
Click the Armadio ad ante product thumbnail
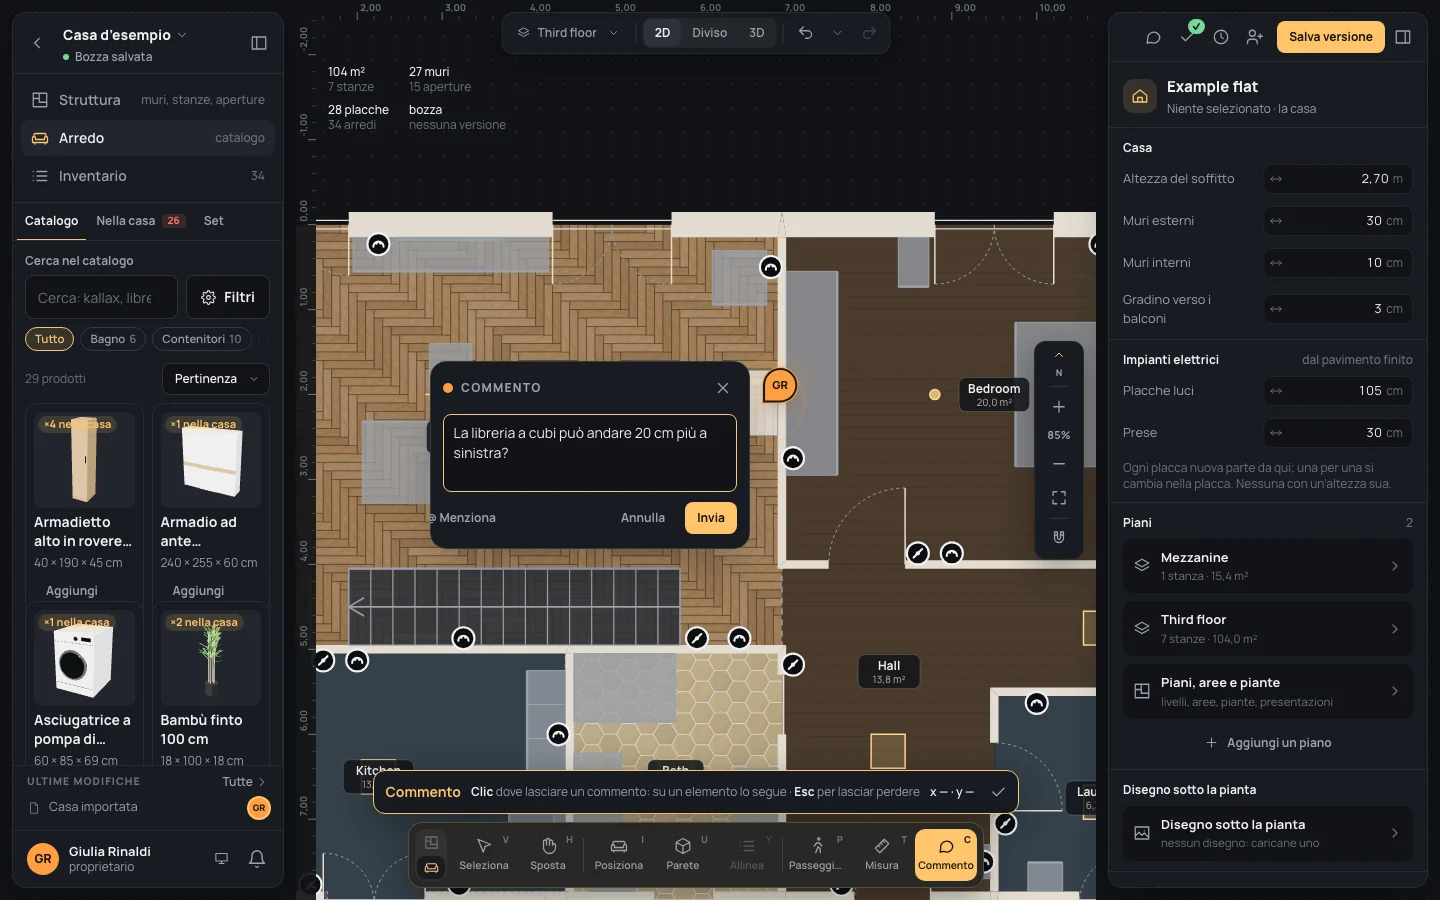coord(212,460)
